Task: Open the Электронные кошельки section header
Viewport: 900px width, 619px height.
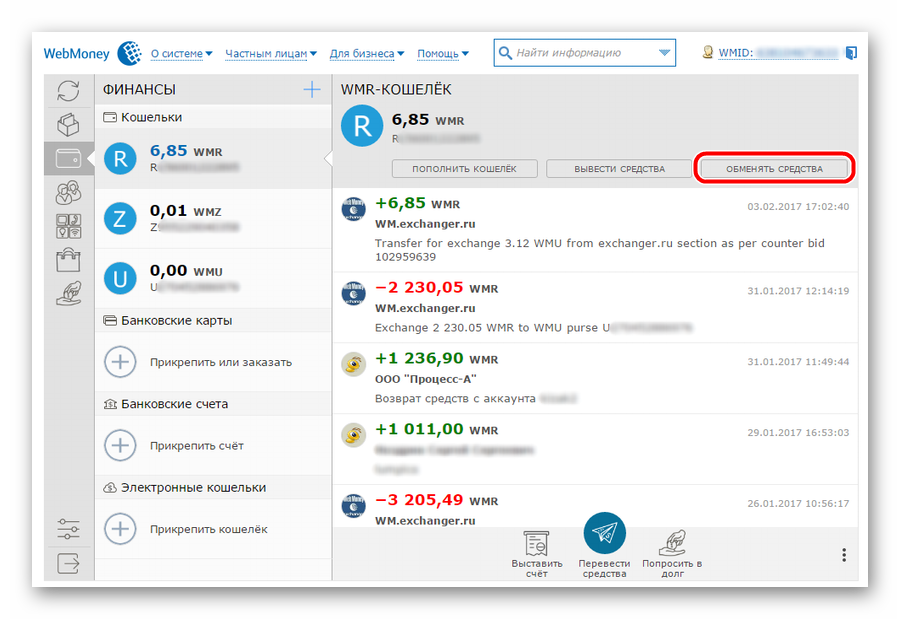Action: pyautogui.click(x=213, y=488)
